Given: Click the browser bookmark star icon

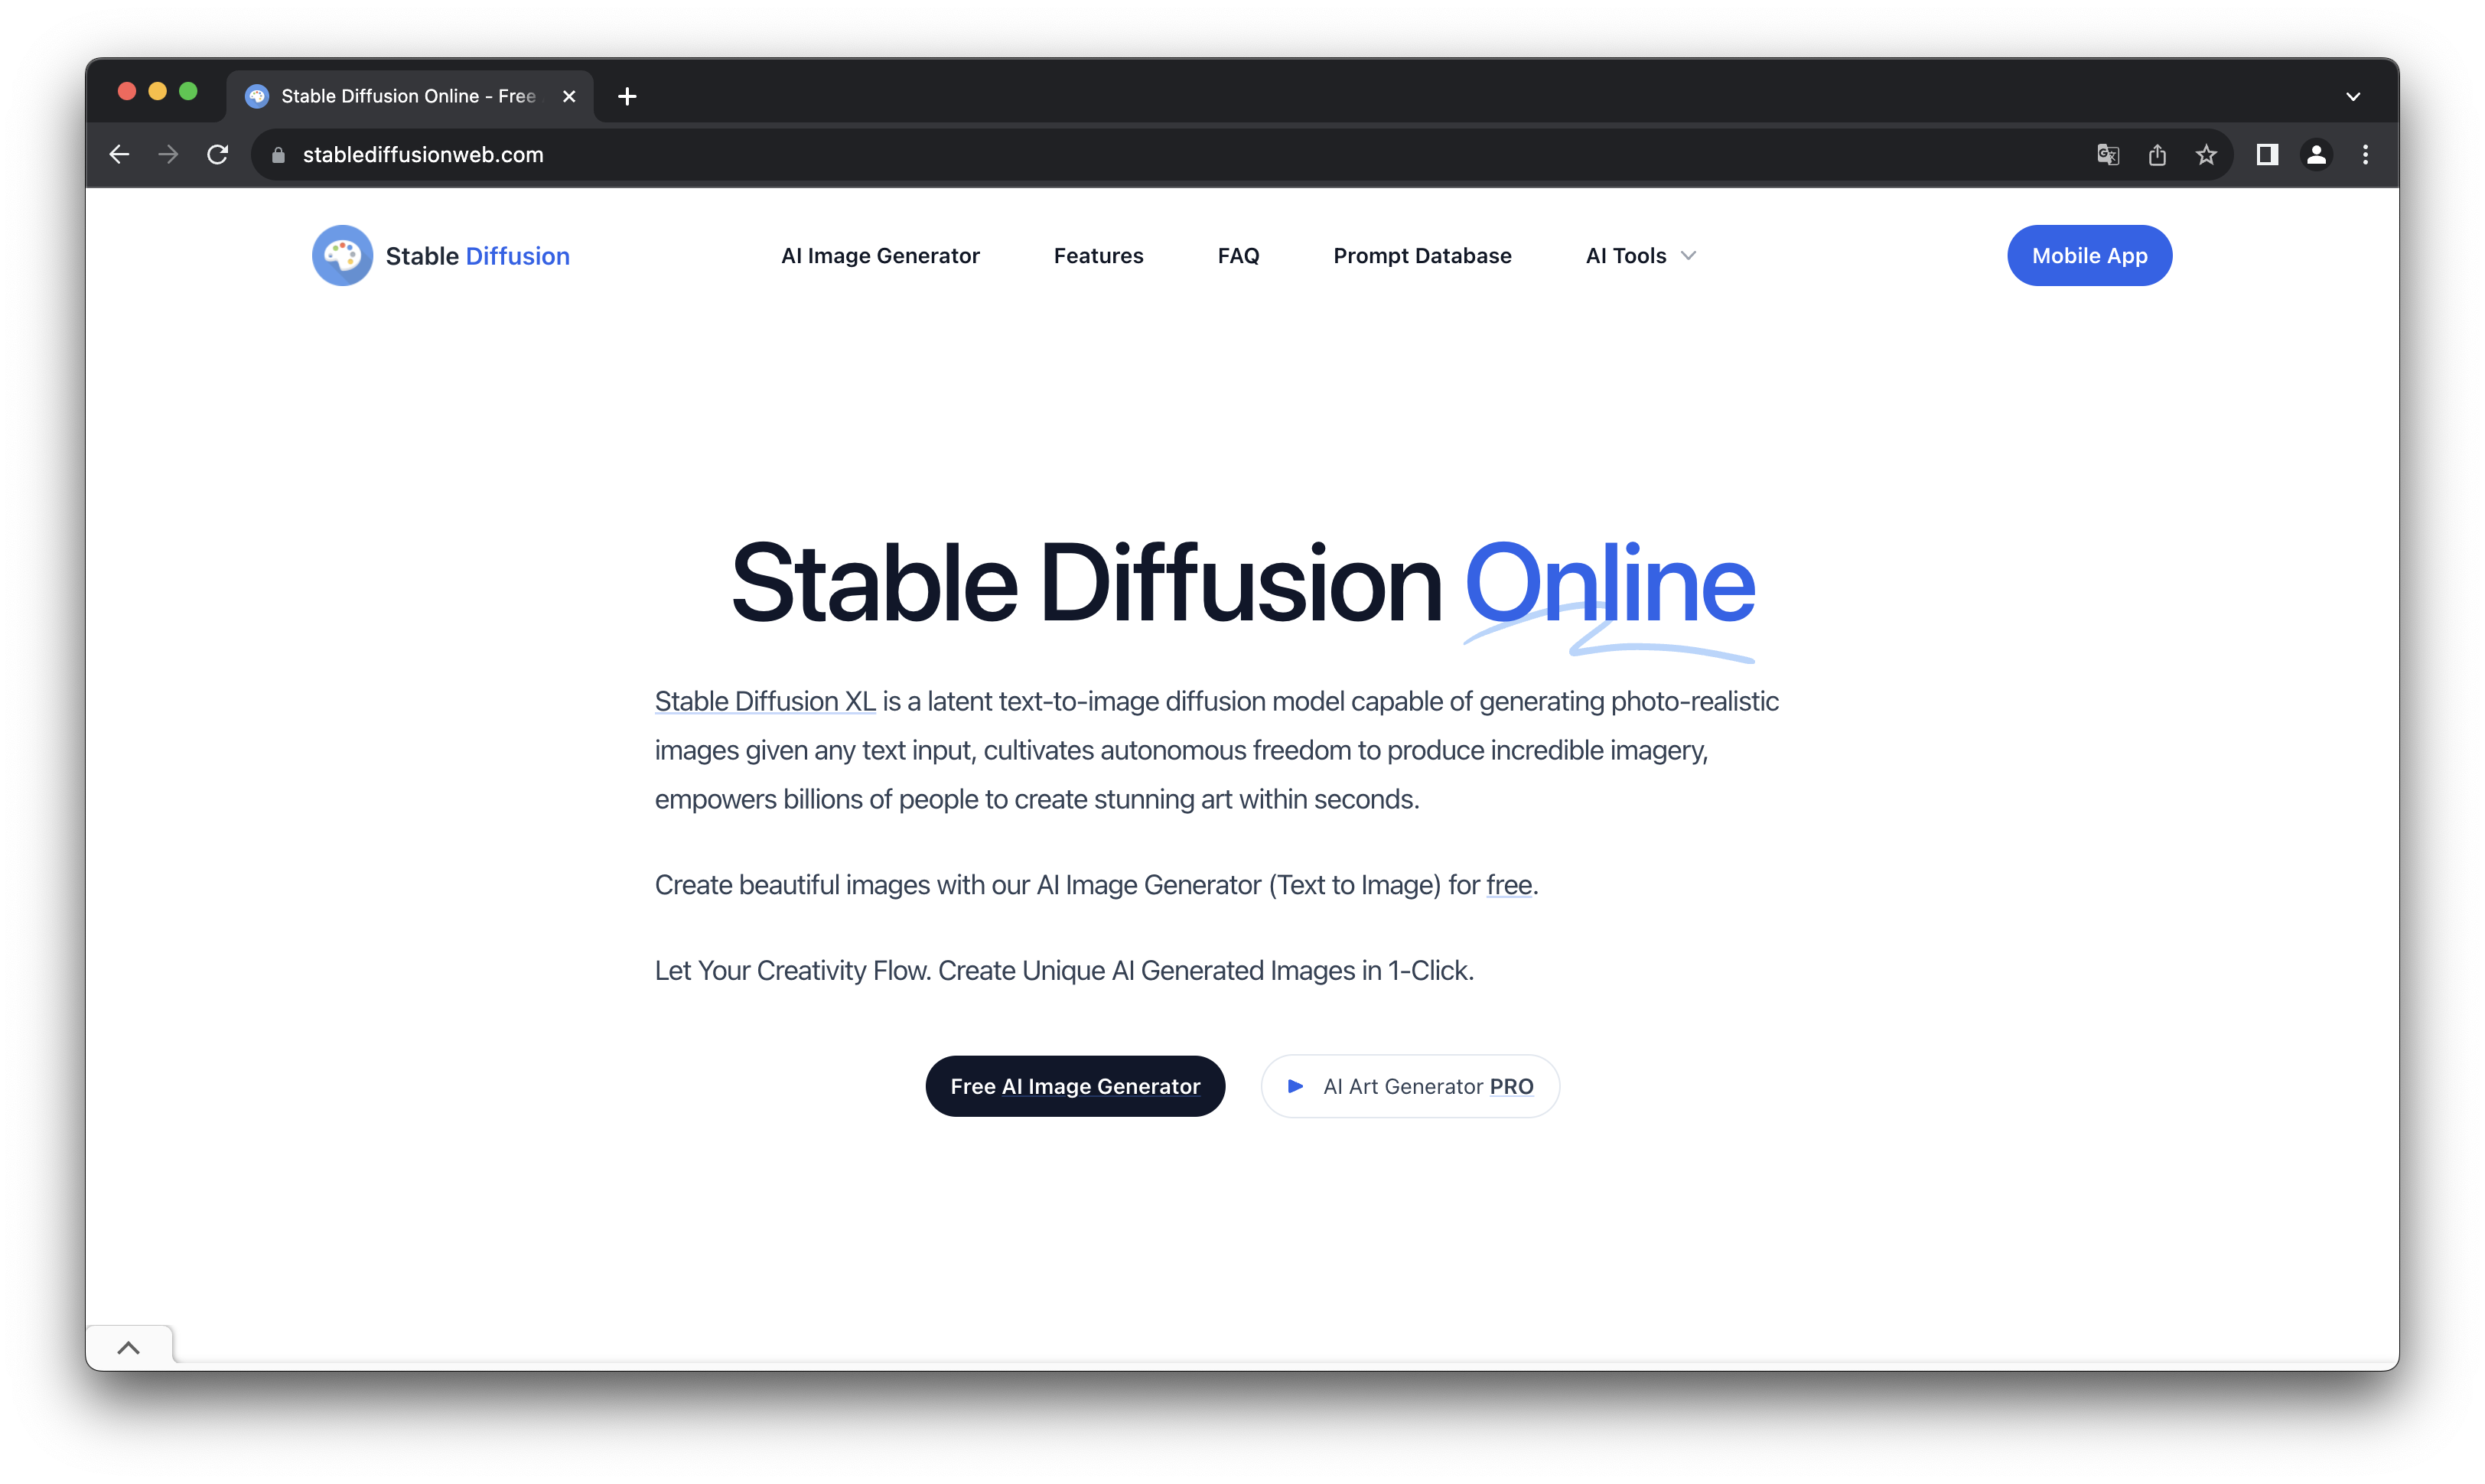Looking at the screenshot, I should point(2208,155).
